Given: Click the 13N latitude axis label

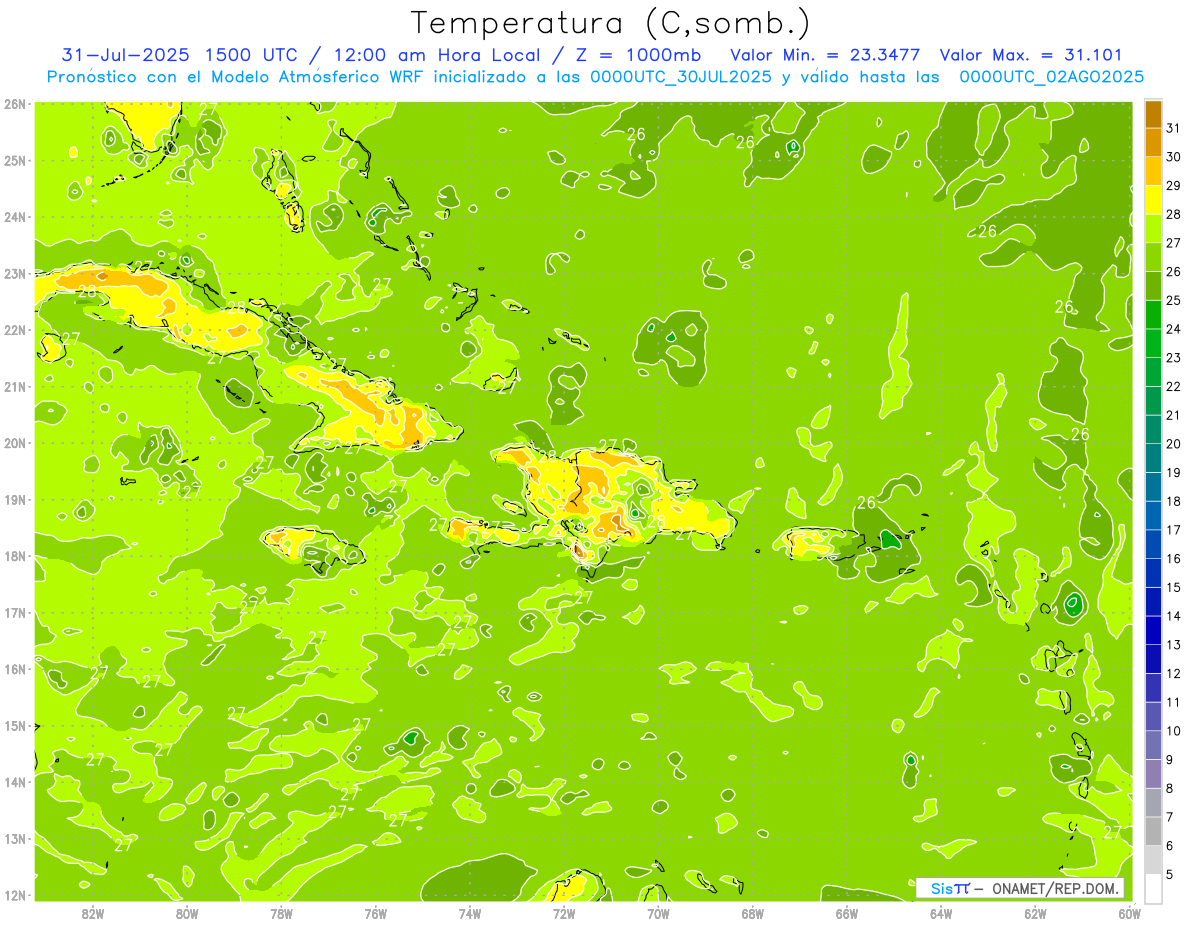Looking at the screenshot, I should click(x=16, y=838).
